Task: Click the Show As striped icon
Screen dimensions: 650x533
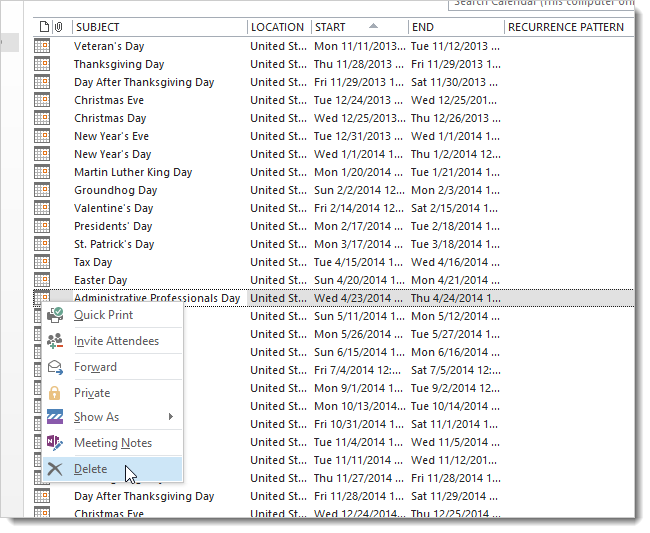Action: coord(55,417)
